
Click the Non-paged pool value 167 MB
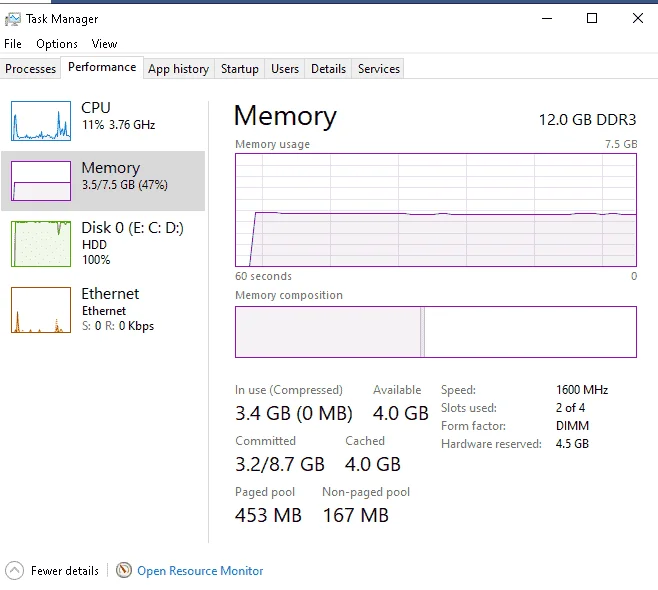356,515
